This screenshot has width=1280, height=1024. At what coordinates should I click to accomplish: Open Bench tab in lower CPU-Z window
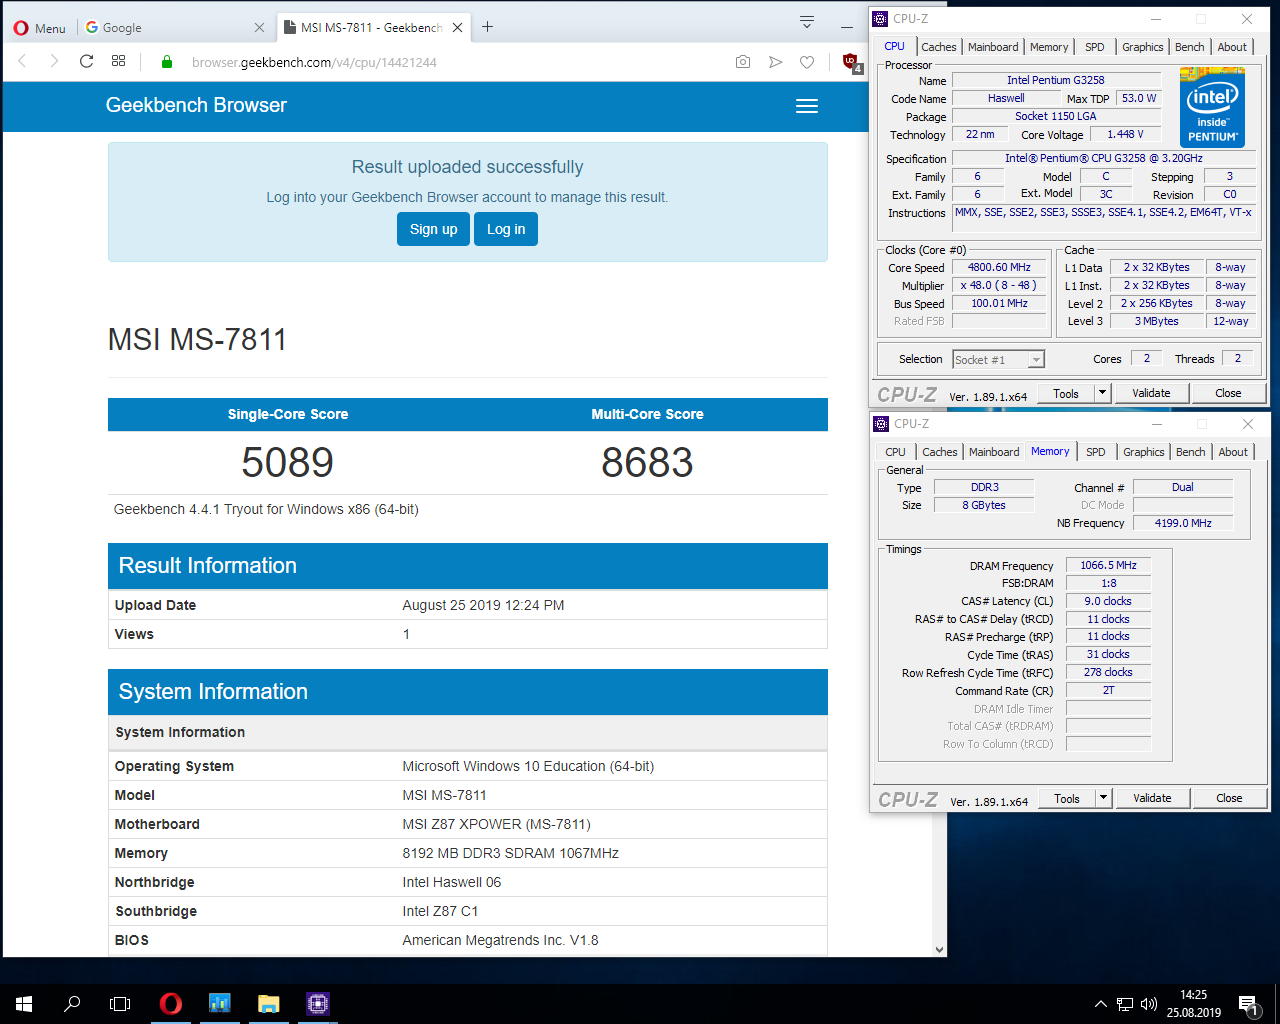(1191, 452)
